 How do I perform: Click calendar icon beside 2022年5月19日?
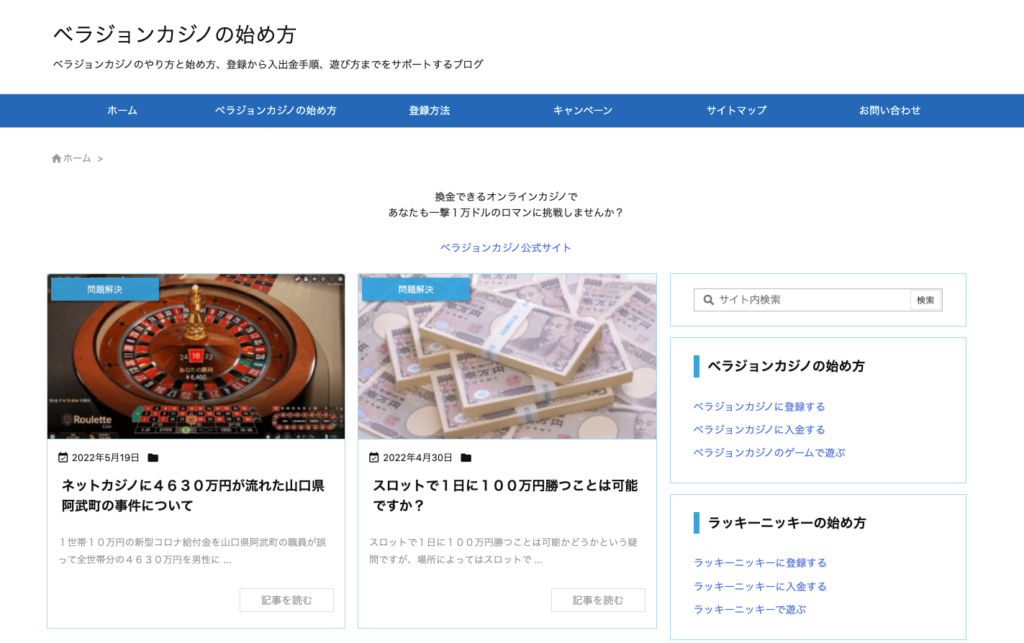coord(63,458)
